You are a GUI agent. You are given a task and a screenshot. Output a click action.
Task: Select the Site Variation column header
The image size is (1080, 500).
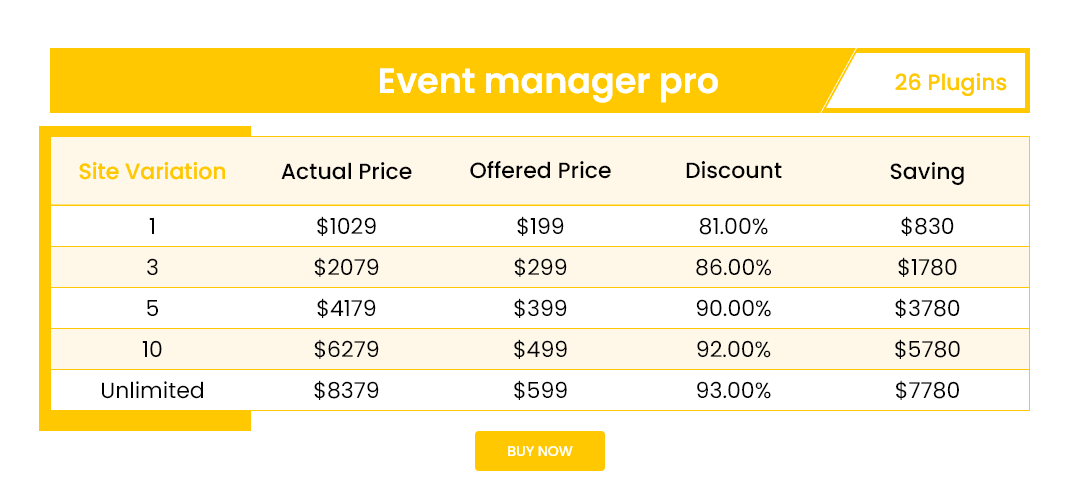pos(152,171)
